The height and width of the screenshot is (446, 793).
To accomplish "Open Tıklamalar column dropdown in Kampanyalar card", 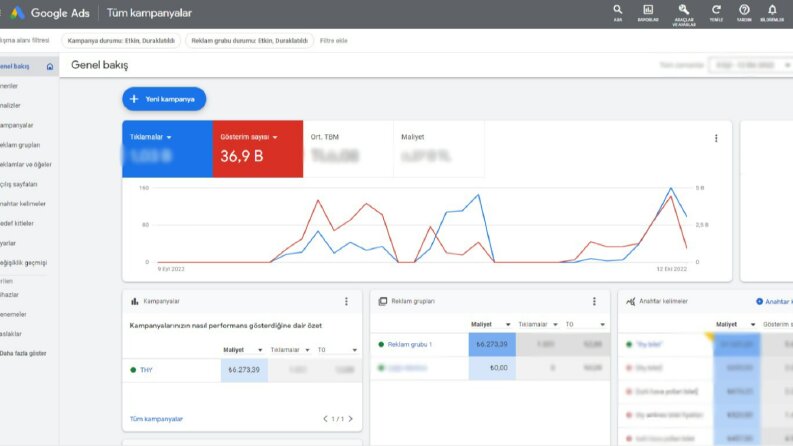I will (307, 350).
